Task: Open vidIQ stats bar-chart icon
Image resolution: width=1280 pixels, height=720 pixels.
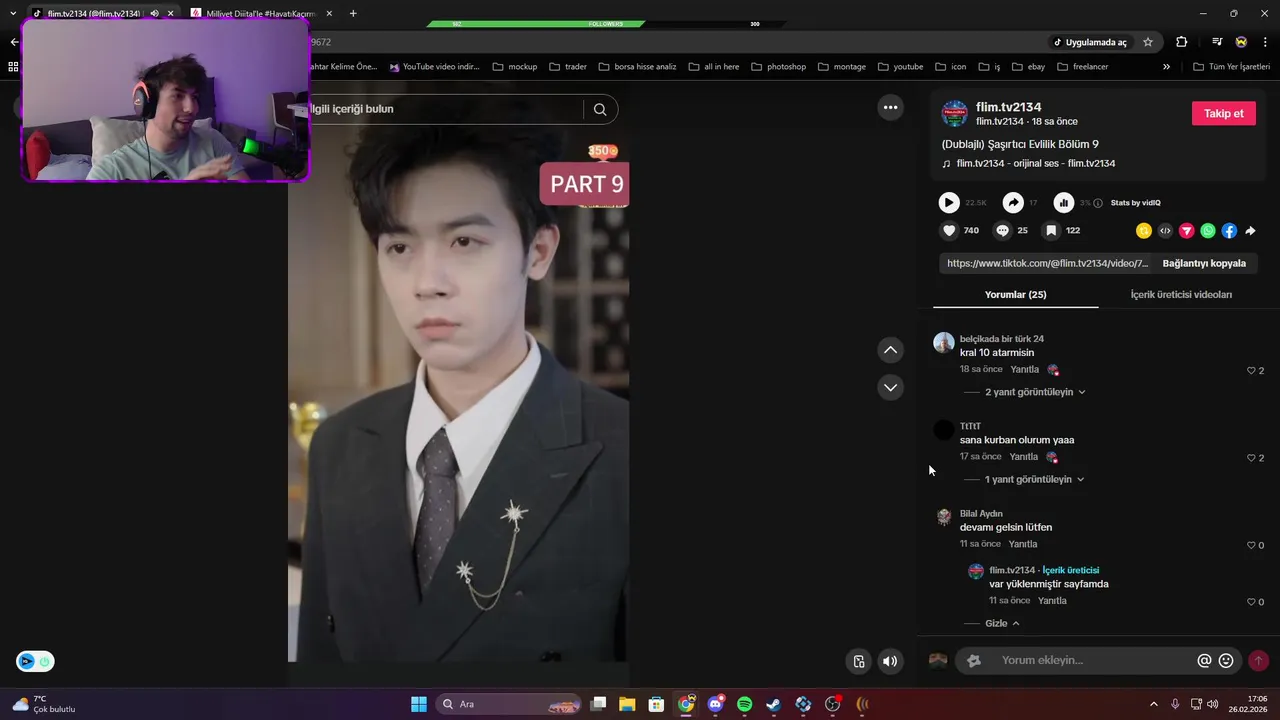Action: [x=1064, y=203]
